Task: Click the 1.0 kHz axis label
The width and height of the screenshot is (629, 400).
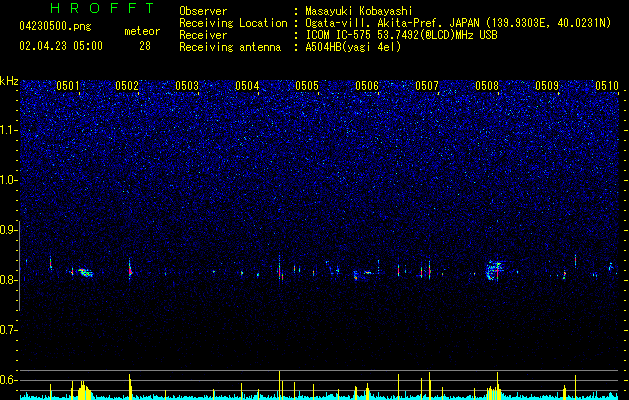Action: pos(8,180)
